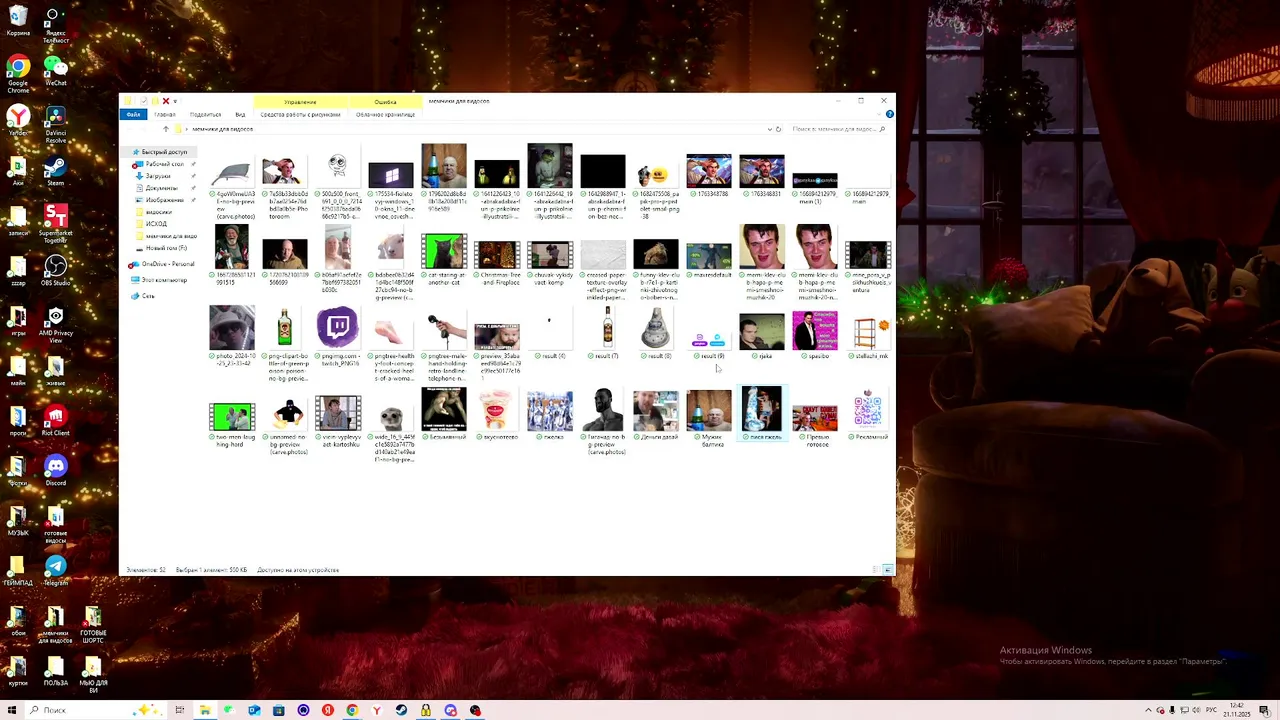
Task: Click the address bar path мемчики для видосов
Action: coord(222,129)
